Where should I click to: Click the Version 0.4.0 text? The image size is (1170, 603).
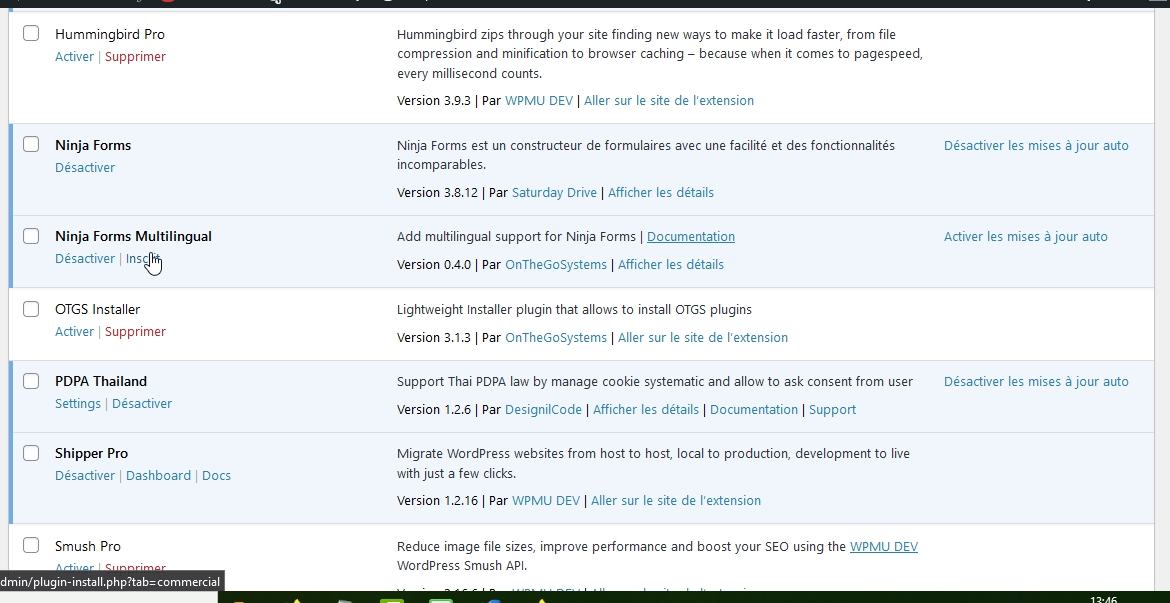(x=434, y=265)
